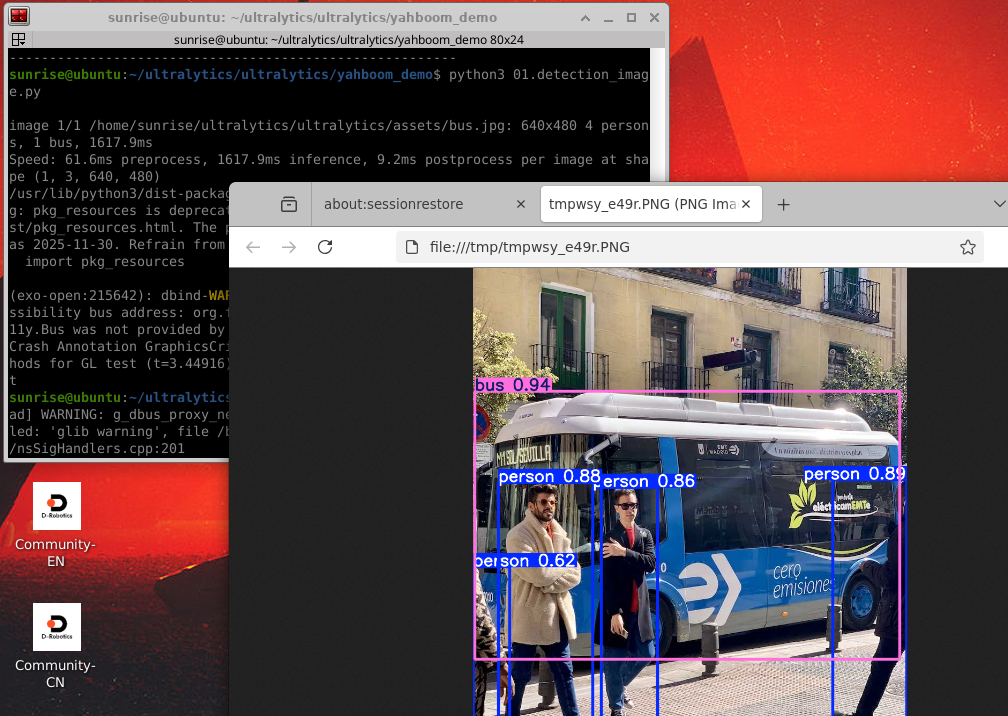Expand the list all tabs chevron
This screenshot has height=716, width=1008.
999,204
